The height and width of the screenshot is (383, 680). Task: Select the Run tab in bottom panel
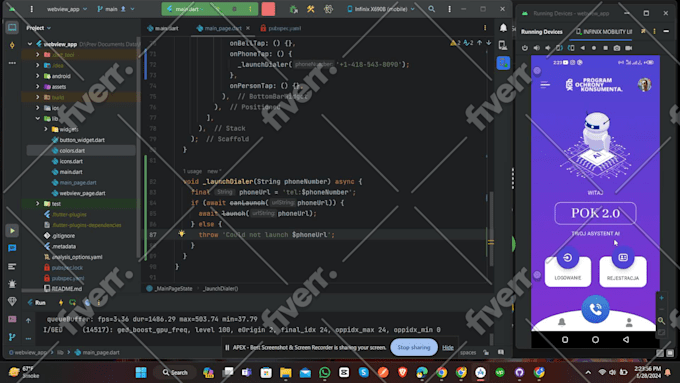[36, 302]
